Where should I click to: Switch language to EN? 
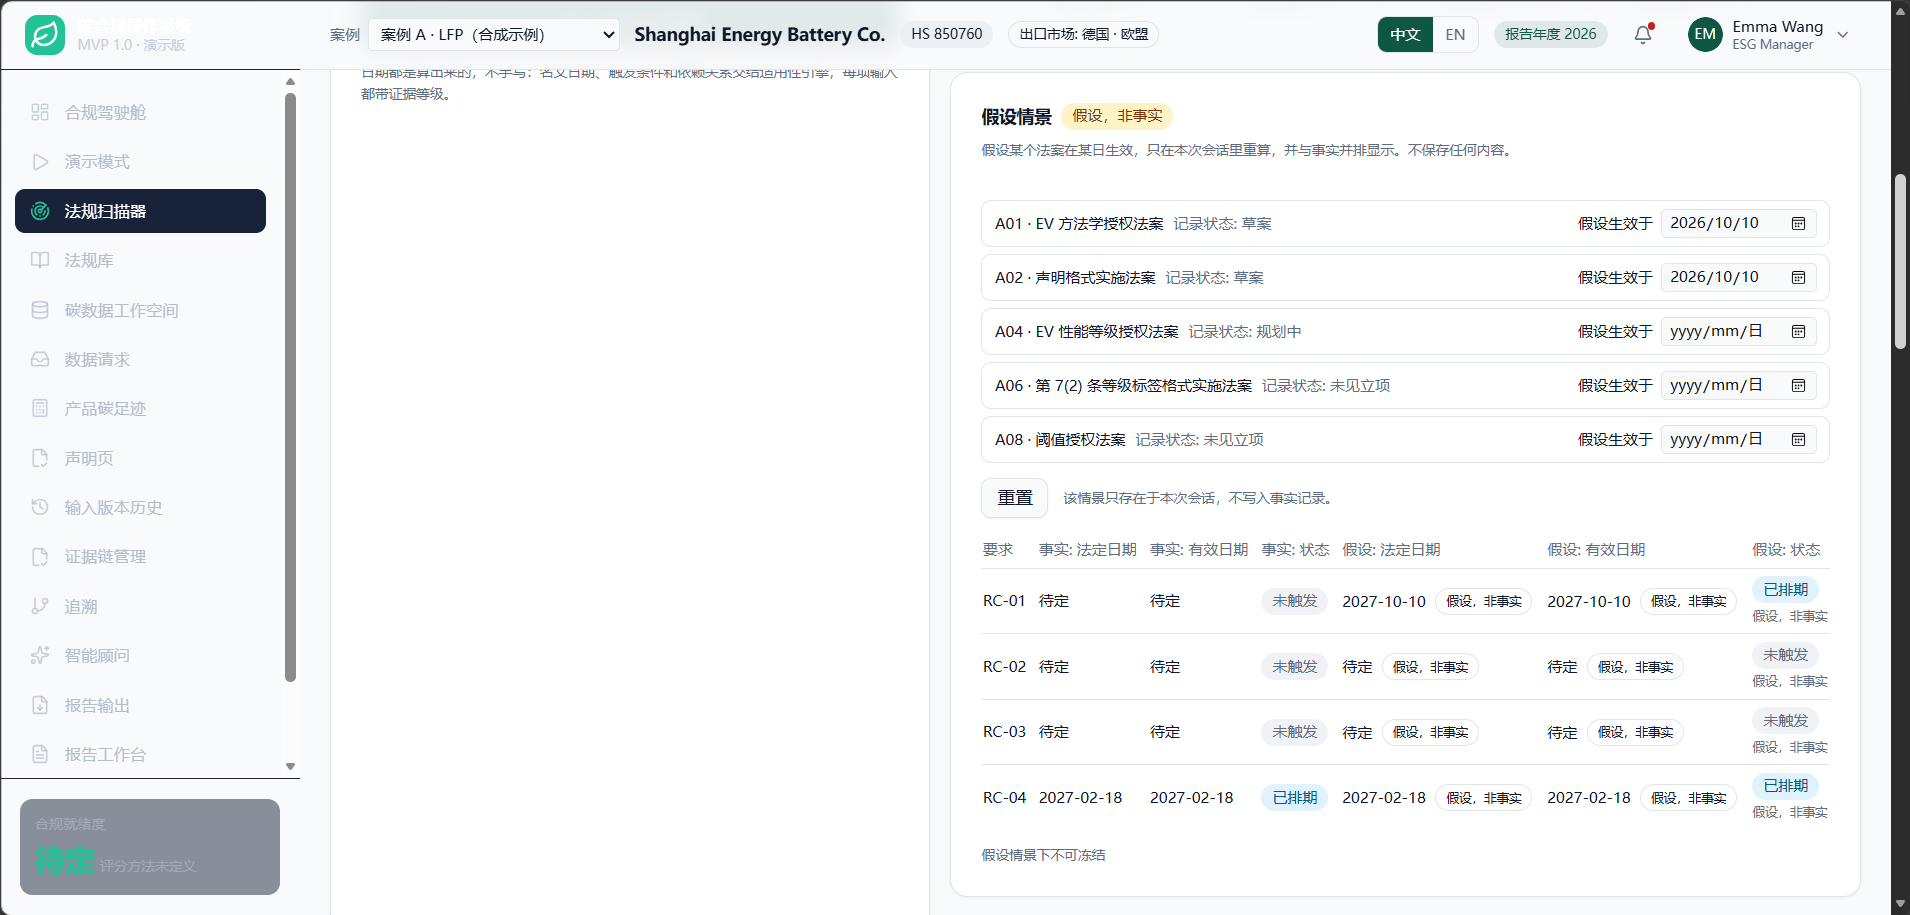tap(1455, 34)
